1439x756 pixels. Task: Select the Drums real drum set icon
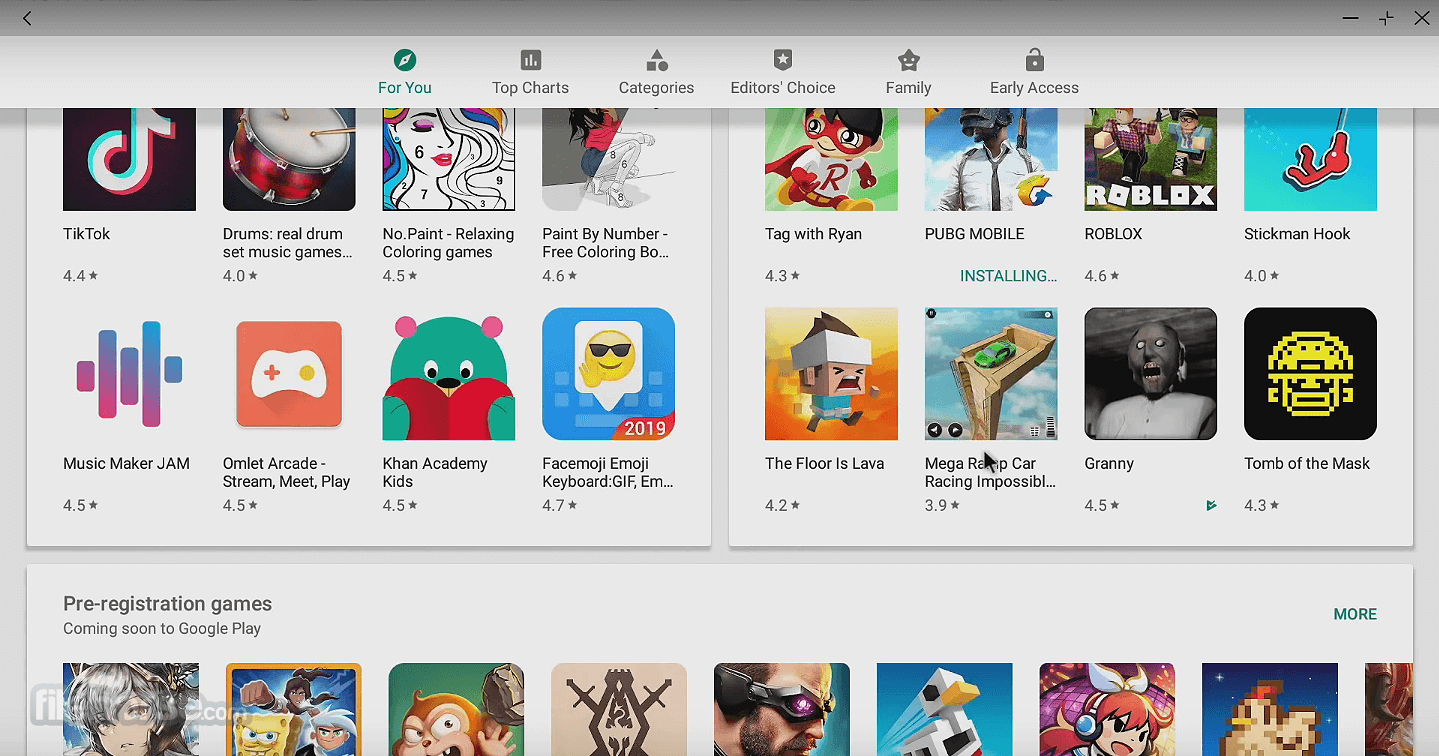pos(289,159)
